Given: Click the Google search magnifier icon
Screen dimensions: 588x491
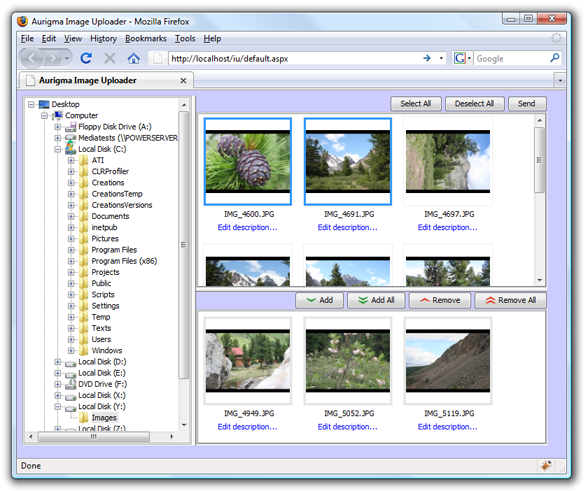Looking at the screenshot, I should 555,58.
